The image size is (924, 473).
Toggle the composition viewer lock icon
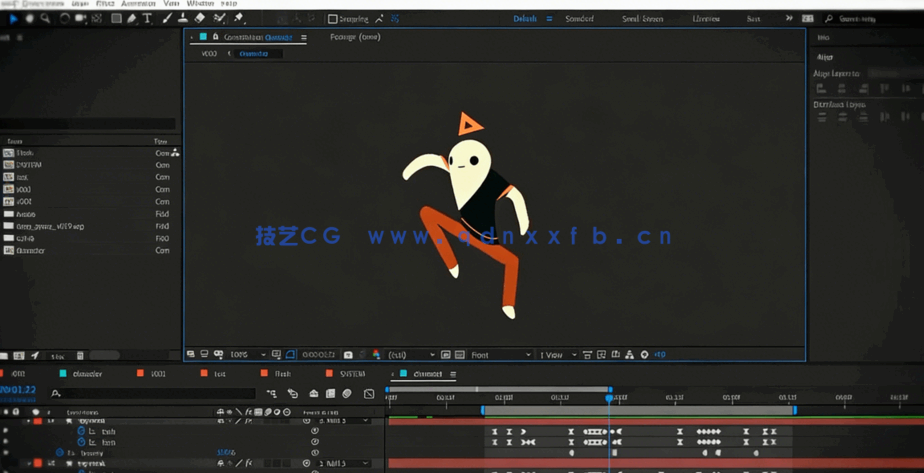215,37
